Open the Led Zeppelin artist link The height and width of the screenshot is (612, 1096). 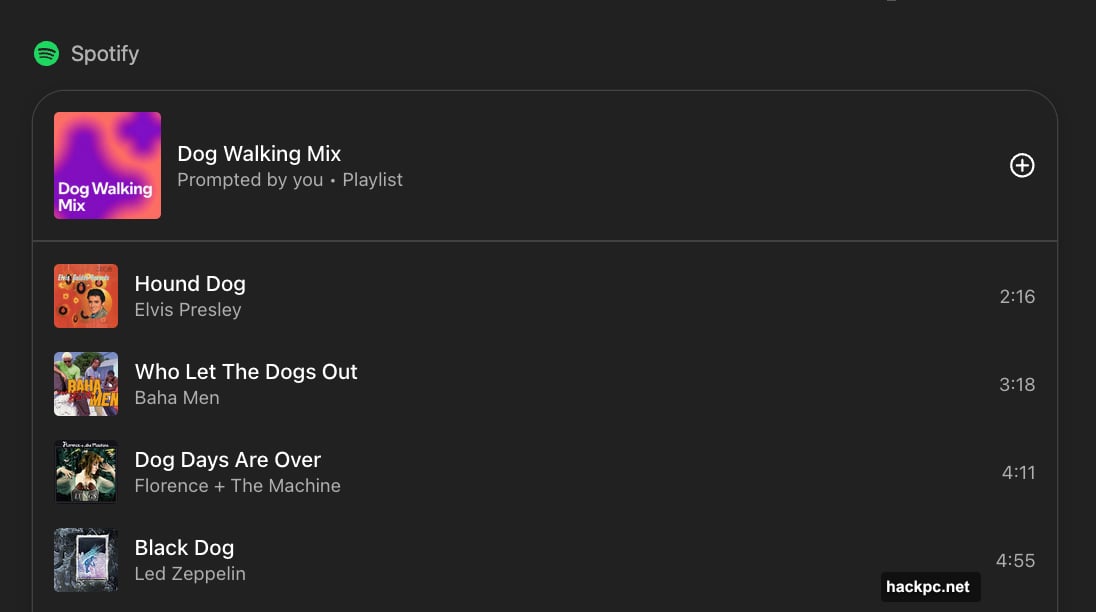click(190, 574)
